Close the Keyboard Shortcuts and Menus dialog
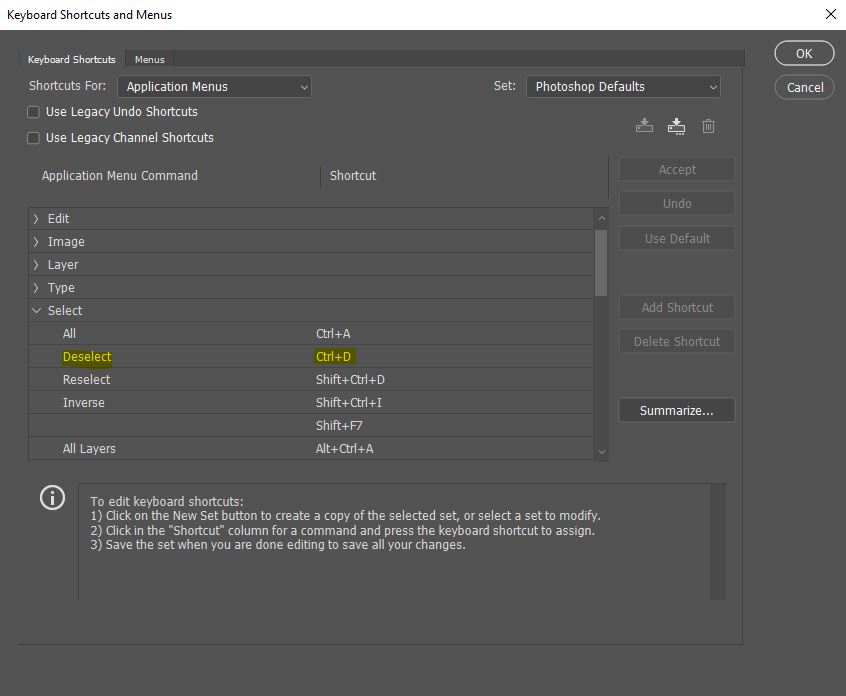Viewport: 846px width, 696px height. click(x=830, y=14)
